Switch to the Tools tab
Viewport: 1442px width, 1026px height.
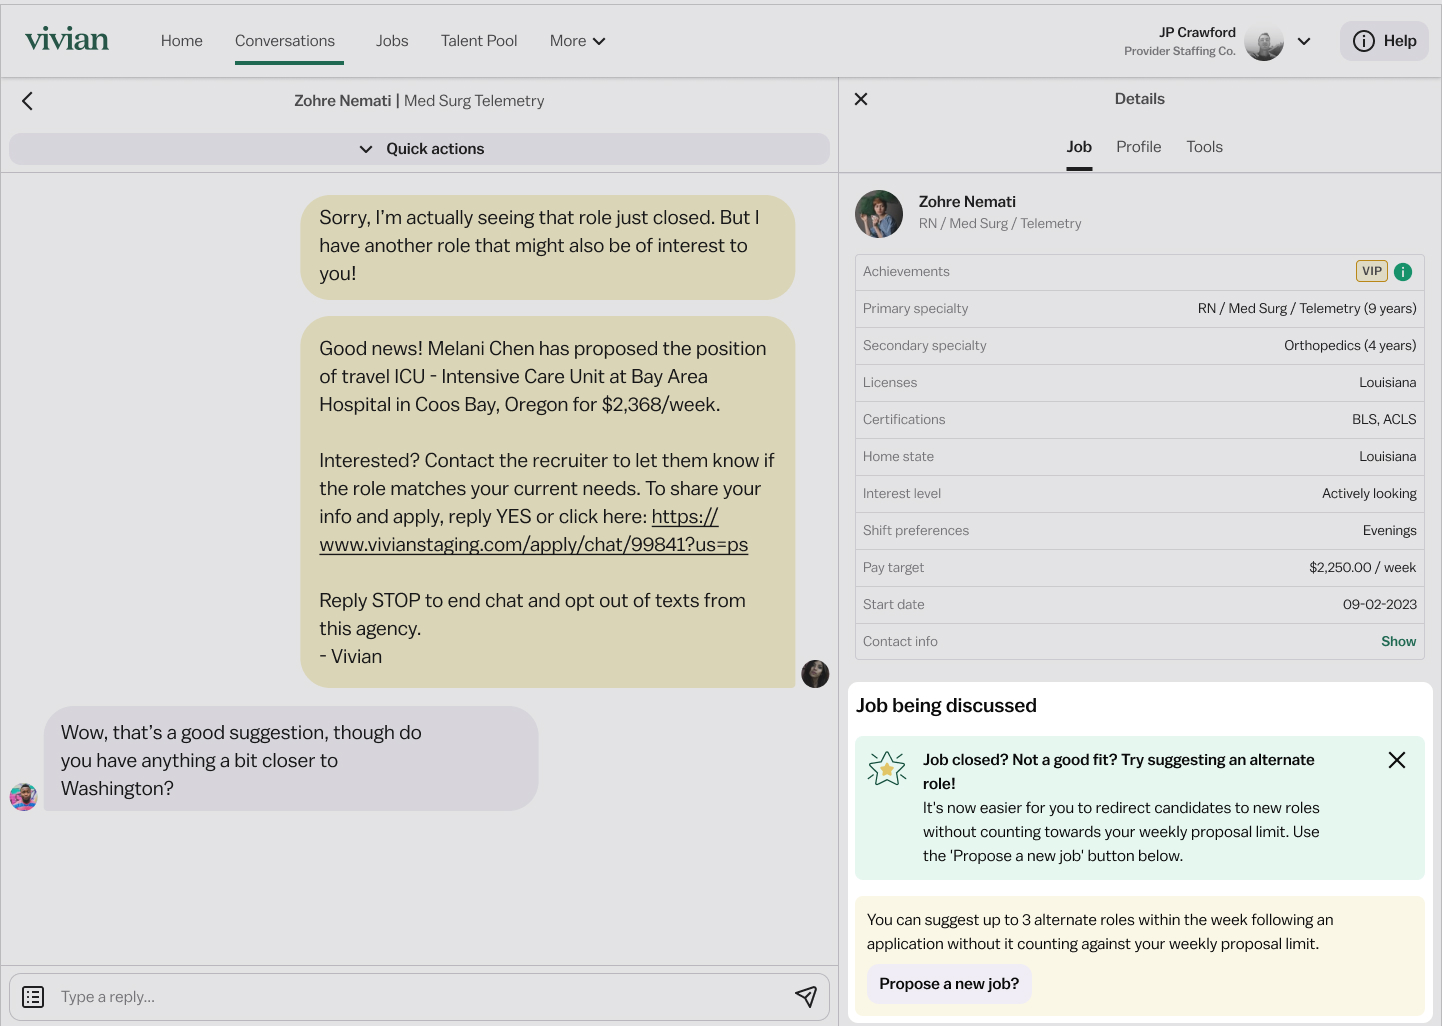(1205, 147)
